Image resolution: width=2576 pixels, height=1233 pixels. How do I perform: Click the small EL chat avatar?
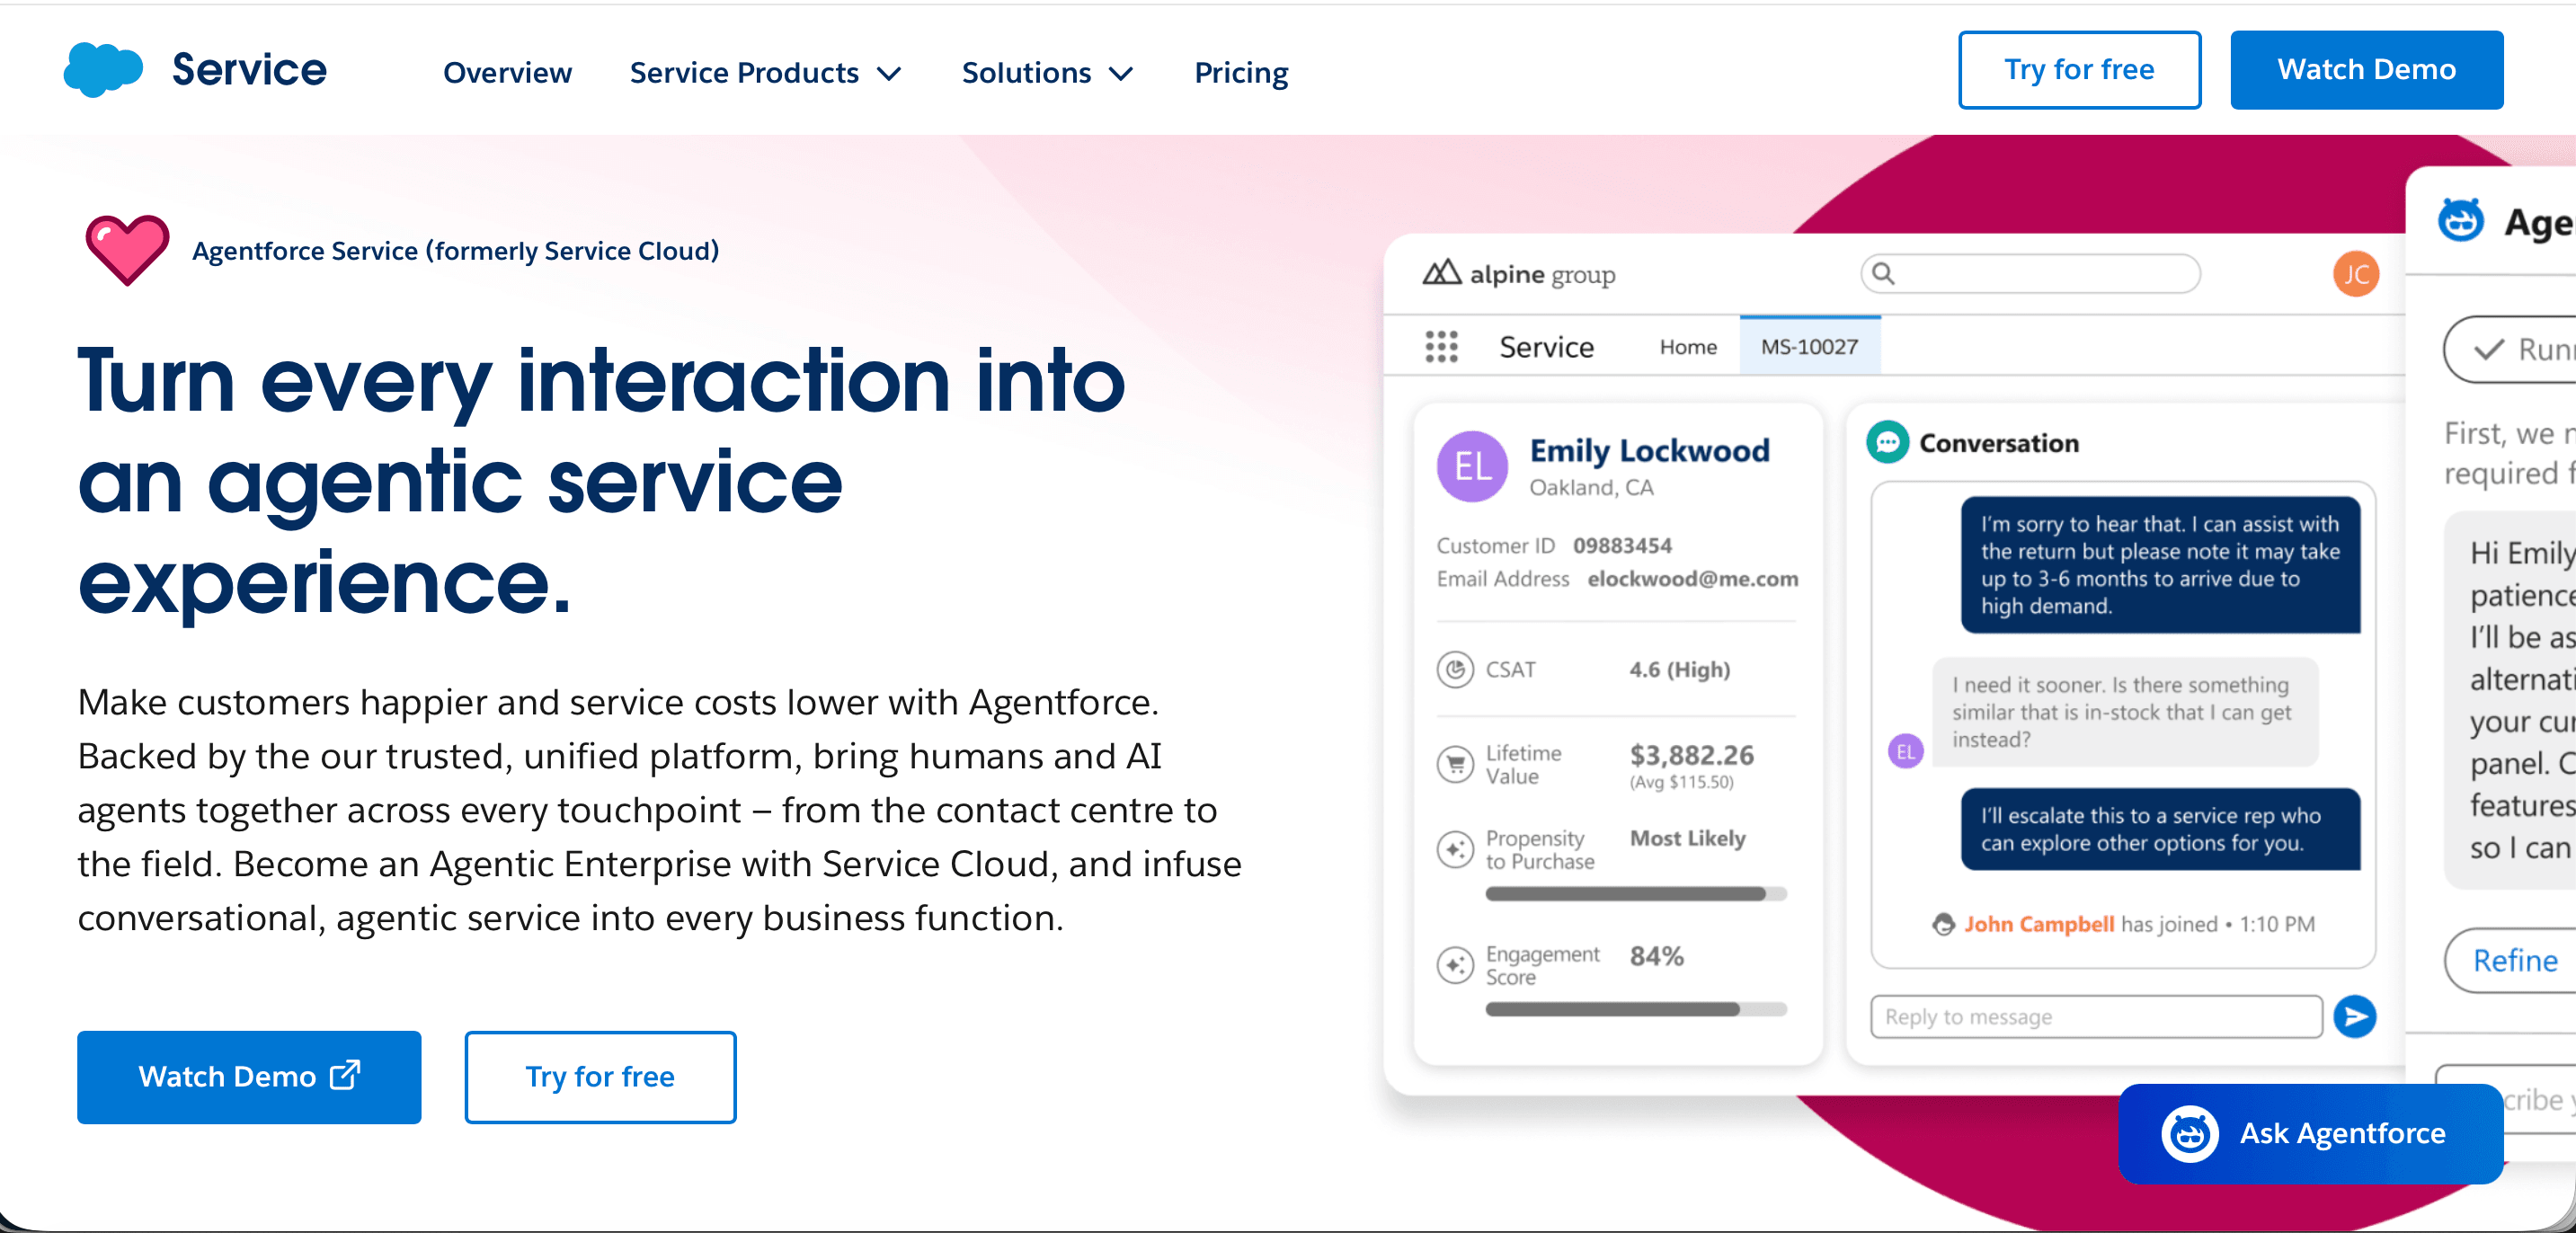1905,751
